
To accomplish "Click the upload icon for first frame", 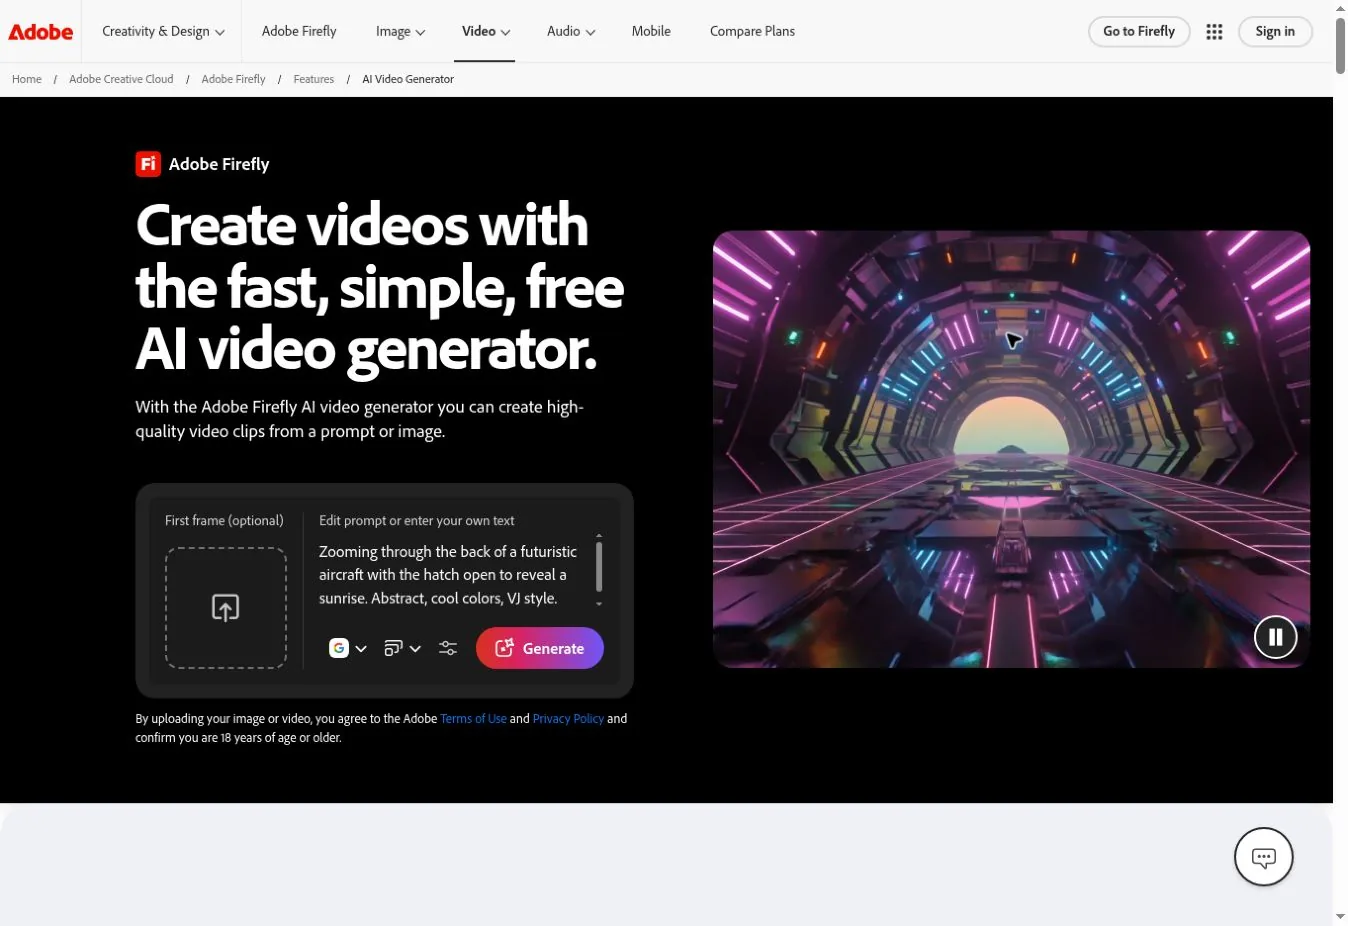I will click(226, 608).
